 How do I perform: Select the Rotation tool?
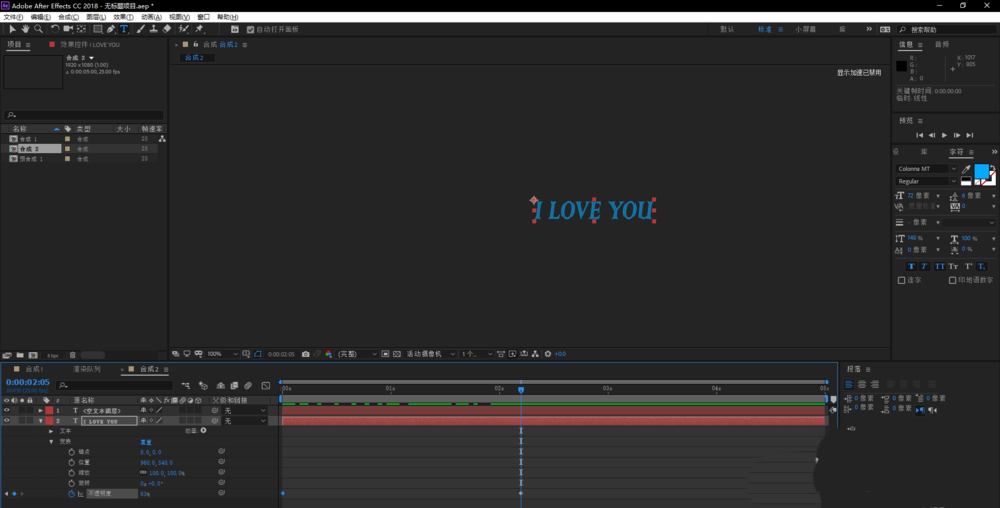point(55,29)
